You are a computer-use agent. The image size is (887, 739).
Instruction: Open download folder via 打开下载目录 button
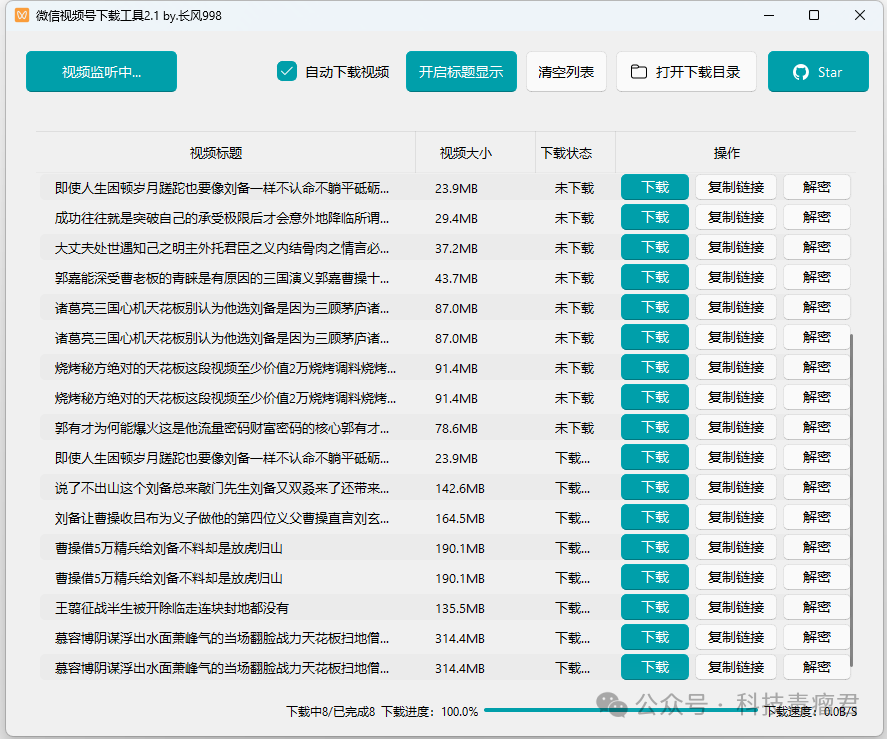click(x=686, y=72)
